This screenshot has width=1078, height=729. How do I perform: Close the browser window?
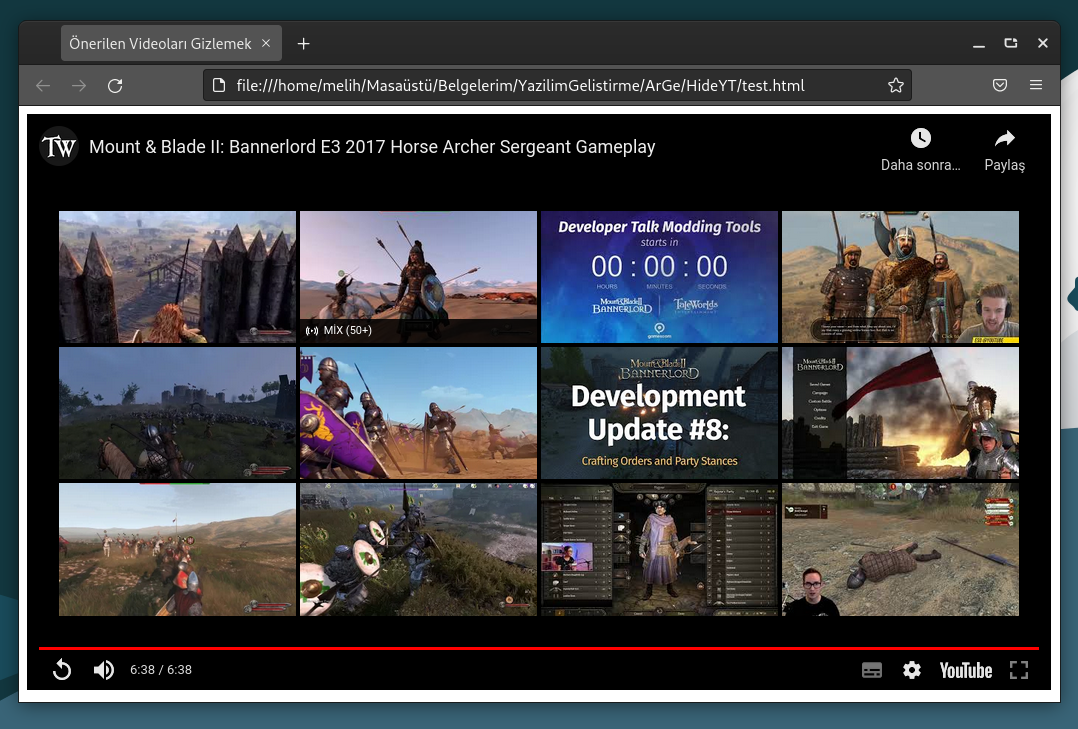click(1042, 43)
